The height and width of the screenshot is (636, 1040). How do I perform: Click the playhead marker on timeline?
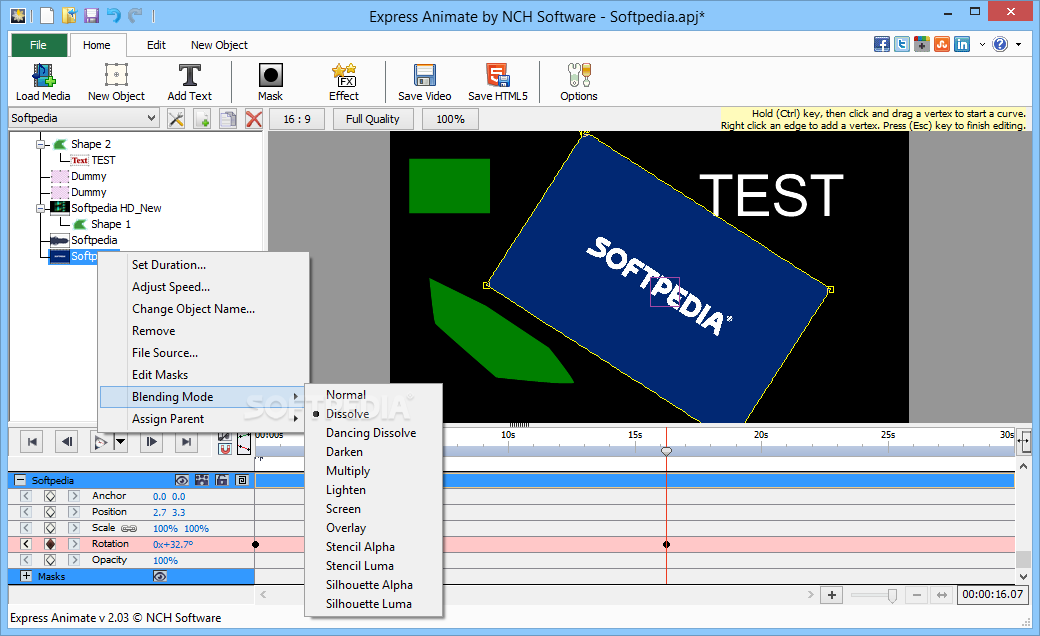tap(667, 451)
